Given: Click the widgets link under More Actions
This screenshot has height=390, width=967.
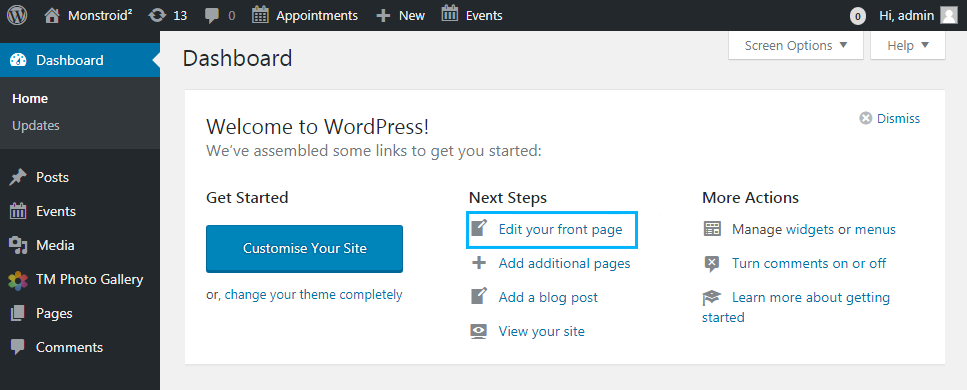Looking at the screenshot, I should (x=810, y=230).
